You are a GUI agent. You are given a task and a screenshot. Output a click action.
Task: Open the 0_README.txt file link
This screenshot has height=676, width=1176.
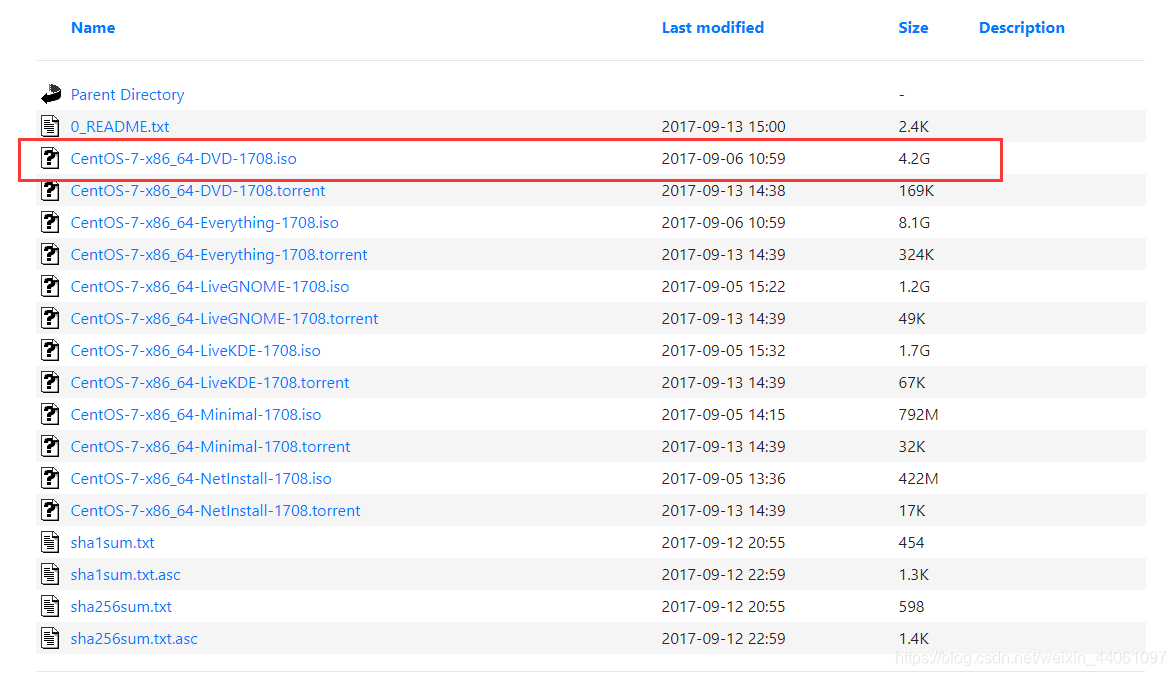(120, 127)
